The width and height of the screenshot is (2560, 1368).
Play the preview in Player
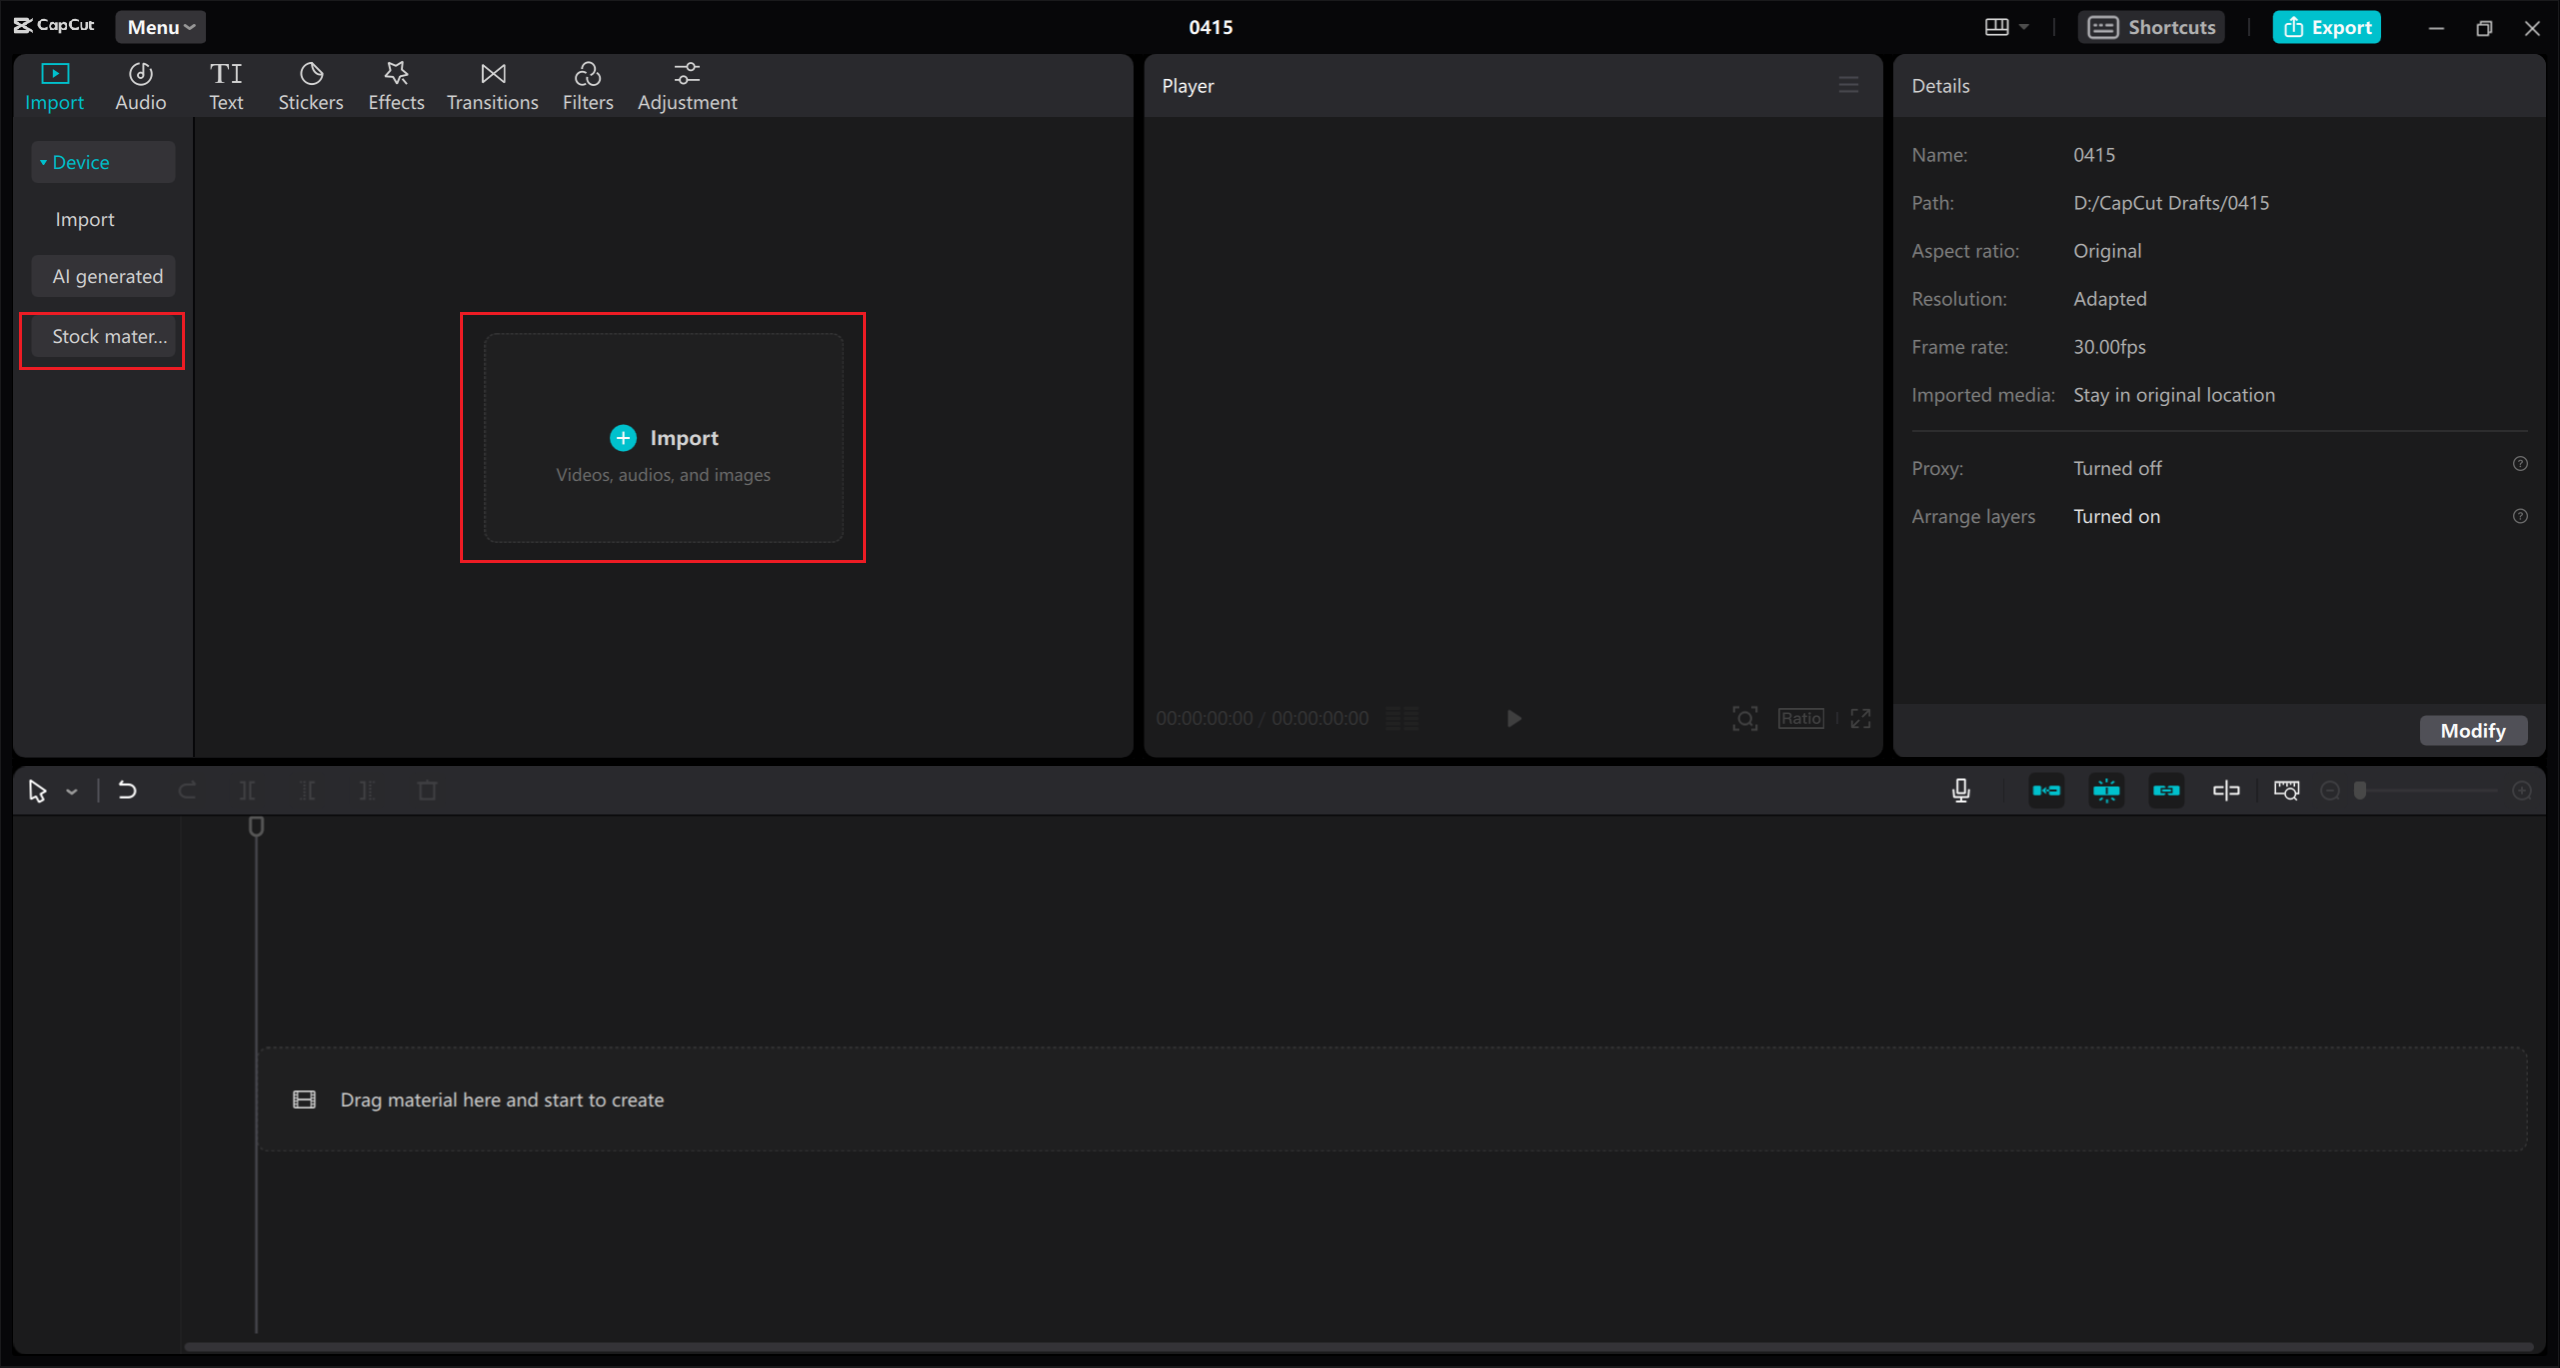[1514, 718]
